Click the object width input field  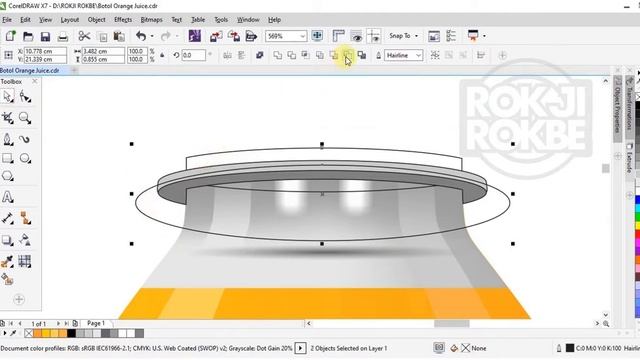pyautogui.click(x=103, y=51)
